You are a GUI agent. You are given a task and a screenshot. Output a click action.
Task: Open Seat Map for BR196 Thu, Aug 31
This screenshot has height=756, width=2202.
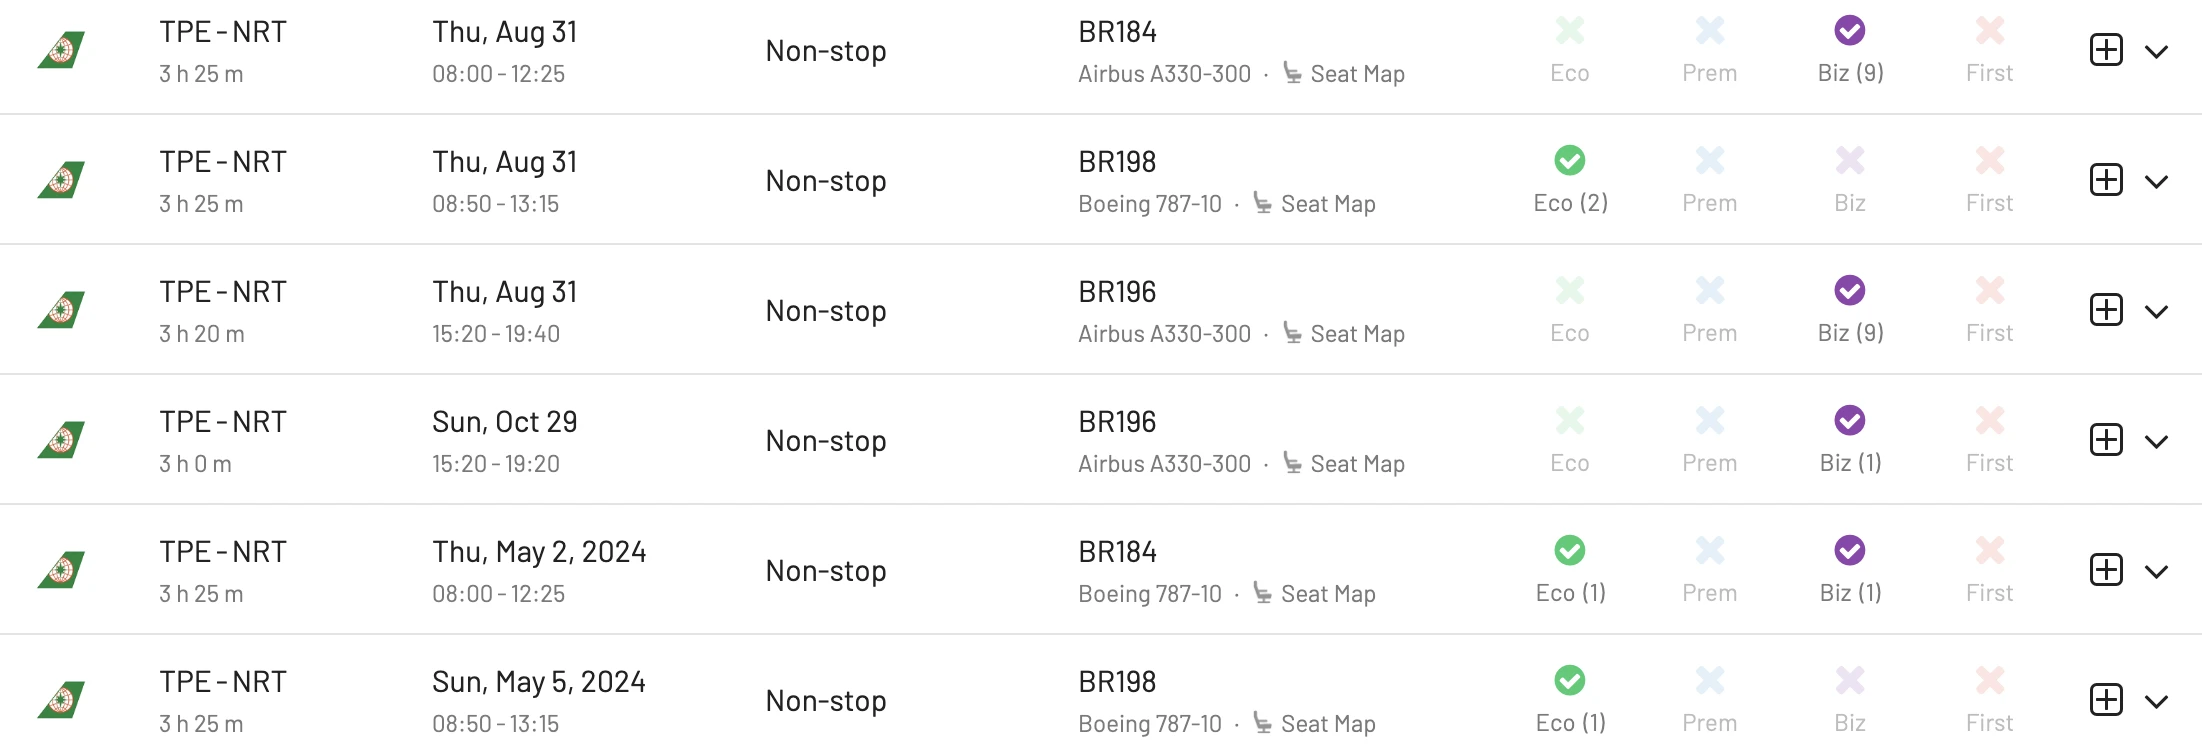click(1357, 334)
